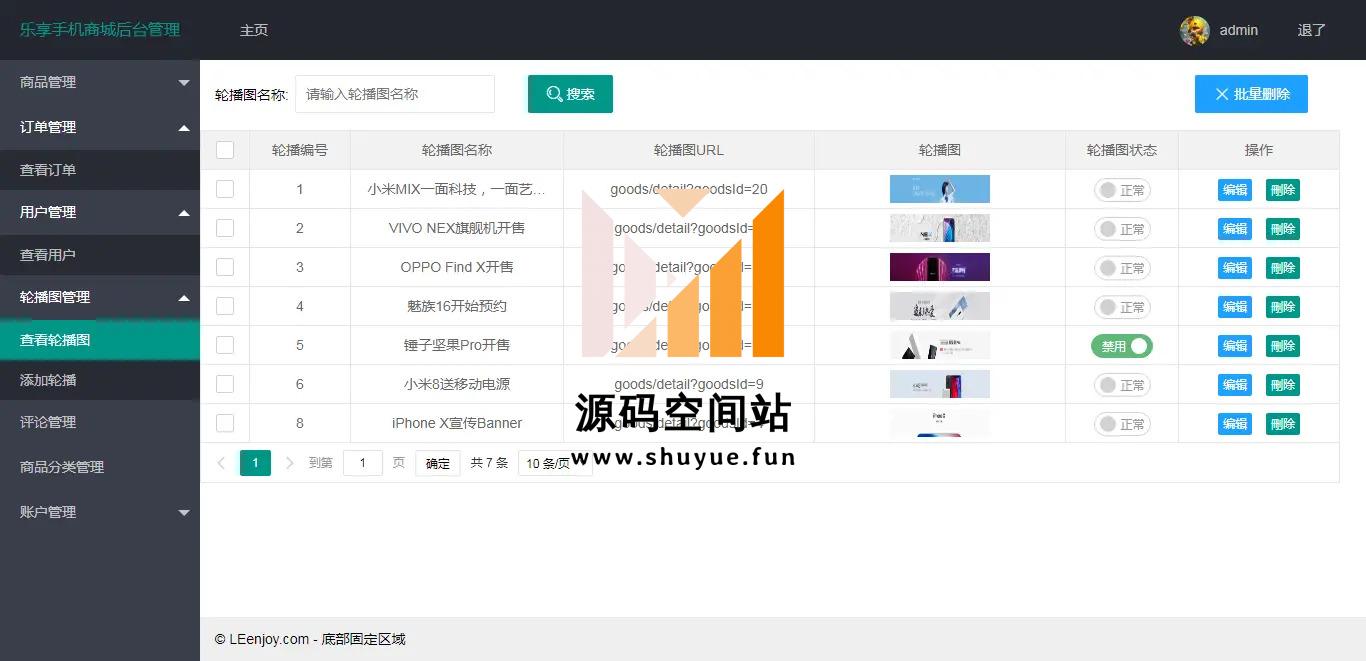Delete the 魅族16开始预约 row

coord(1283,307)
